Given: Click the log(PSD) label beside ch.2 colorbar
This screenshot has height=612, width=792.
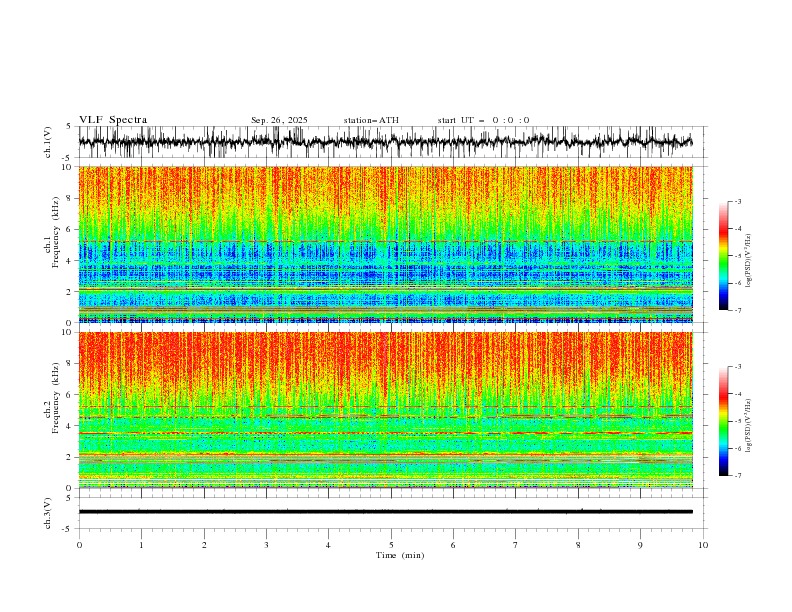Looking at the screenshot, I should [749, 425].
